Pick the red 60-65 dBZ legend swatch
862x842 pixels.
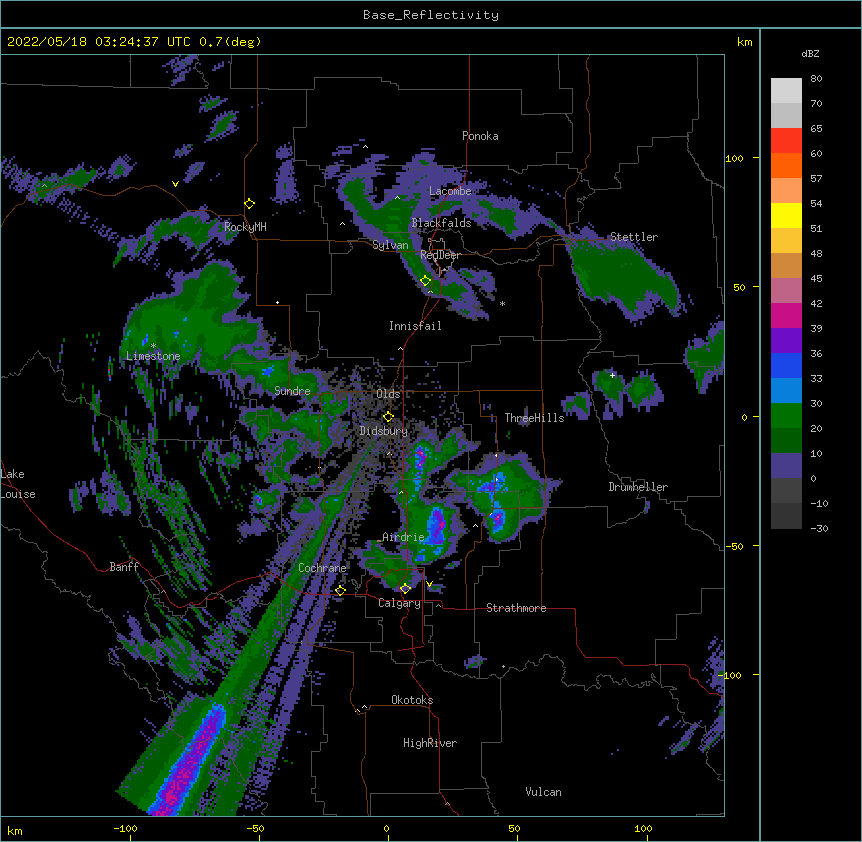(x=786, y=141)
